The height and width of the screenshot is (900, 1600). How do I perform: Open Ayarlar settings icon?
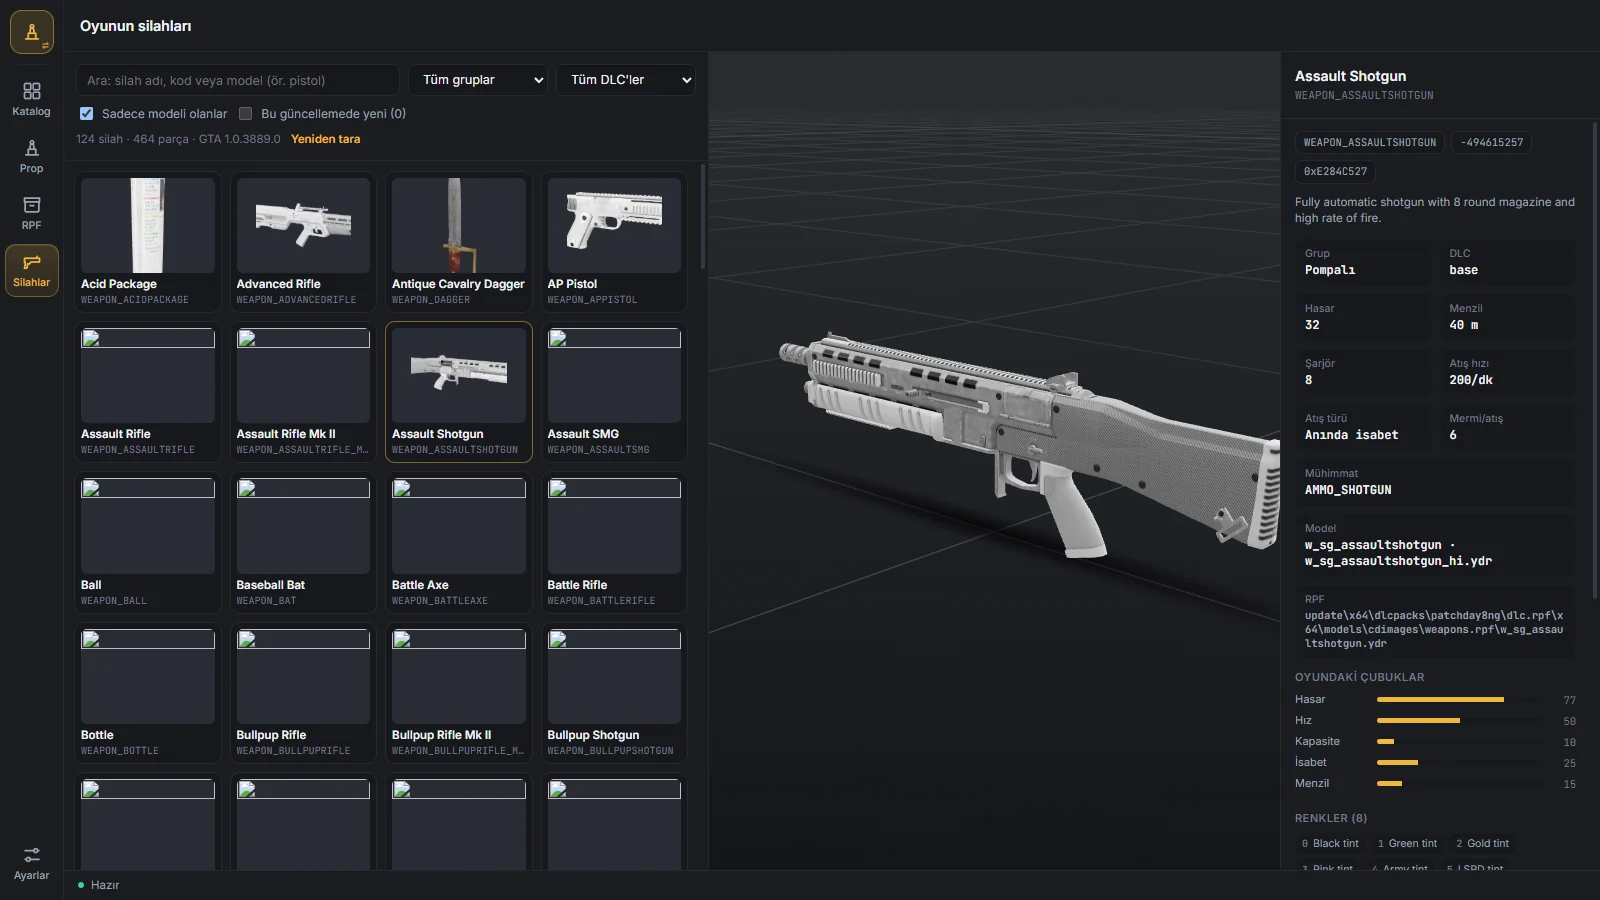pyautogui.click(x=31, y=863)
